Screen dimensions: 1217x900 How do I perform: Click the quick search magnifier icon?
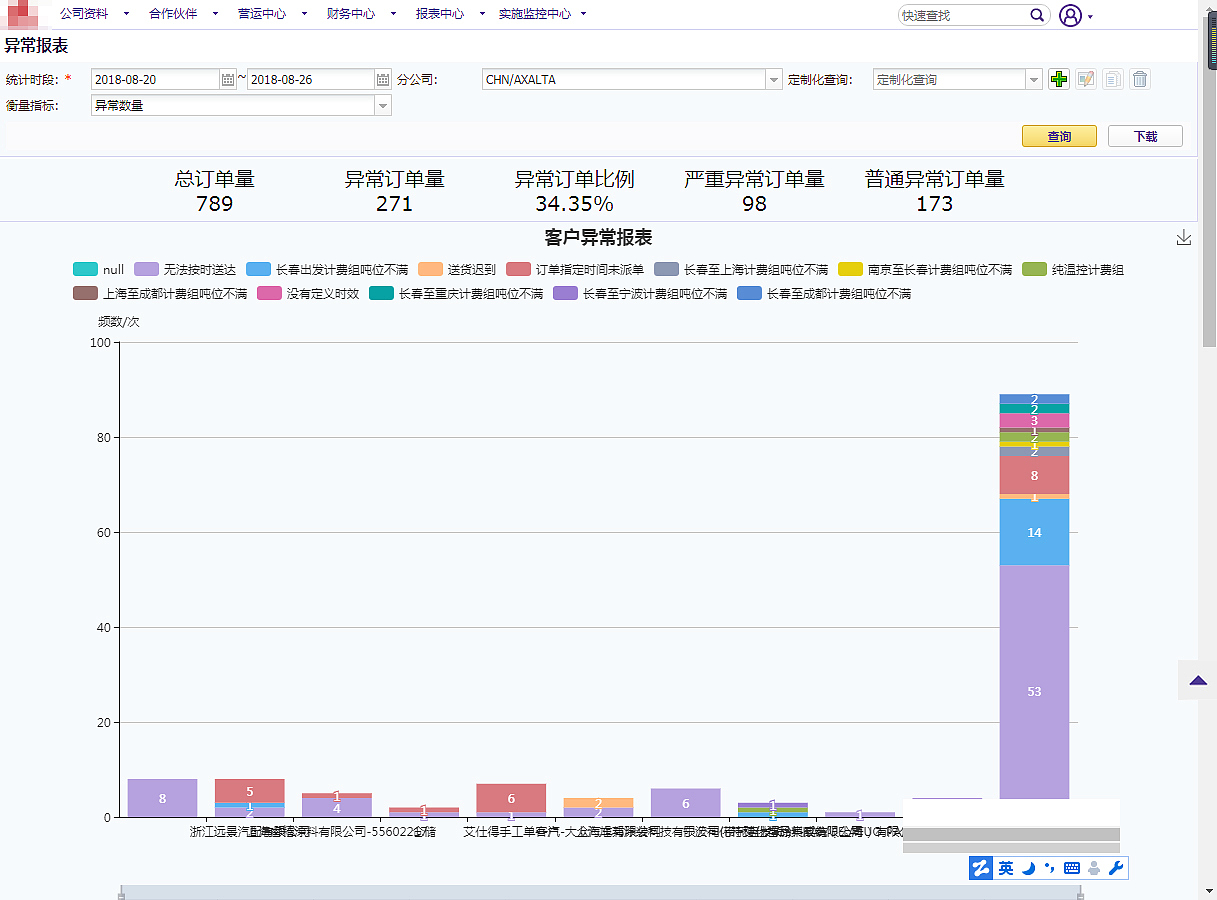pos(1037,15)
